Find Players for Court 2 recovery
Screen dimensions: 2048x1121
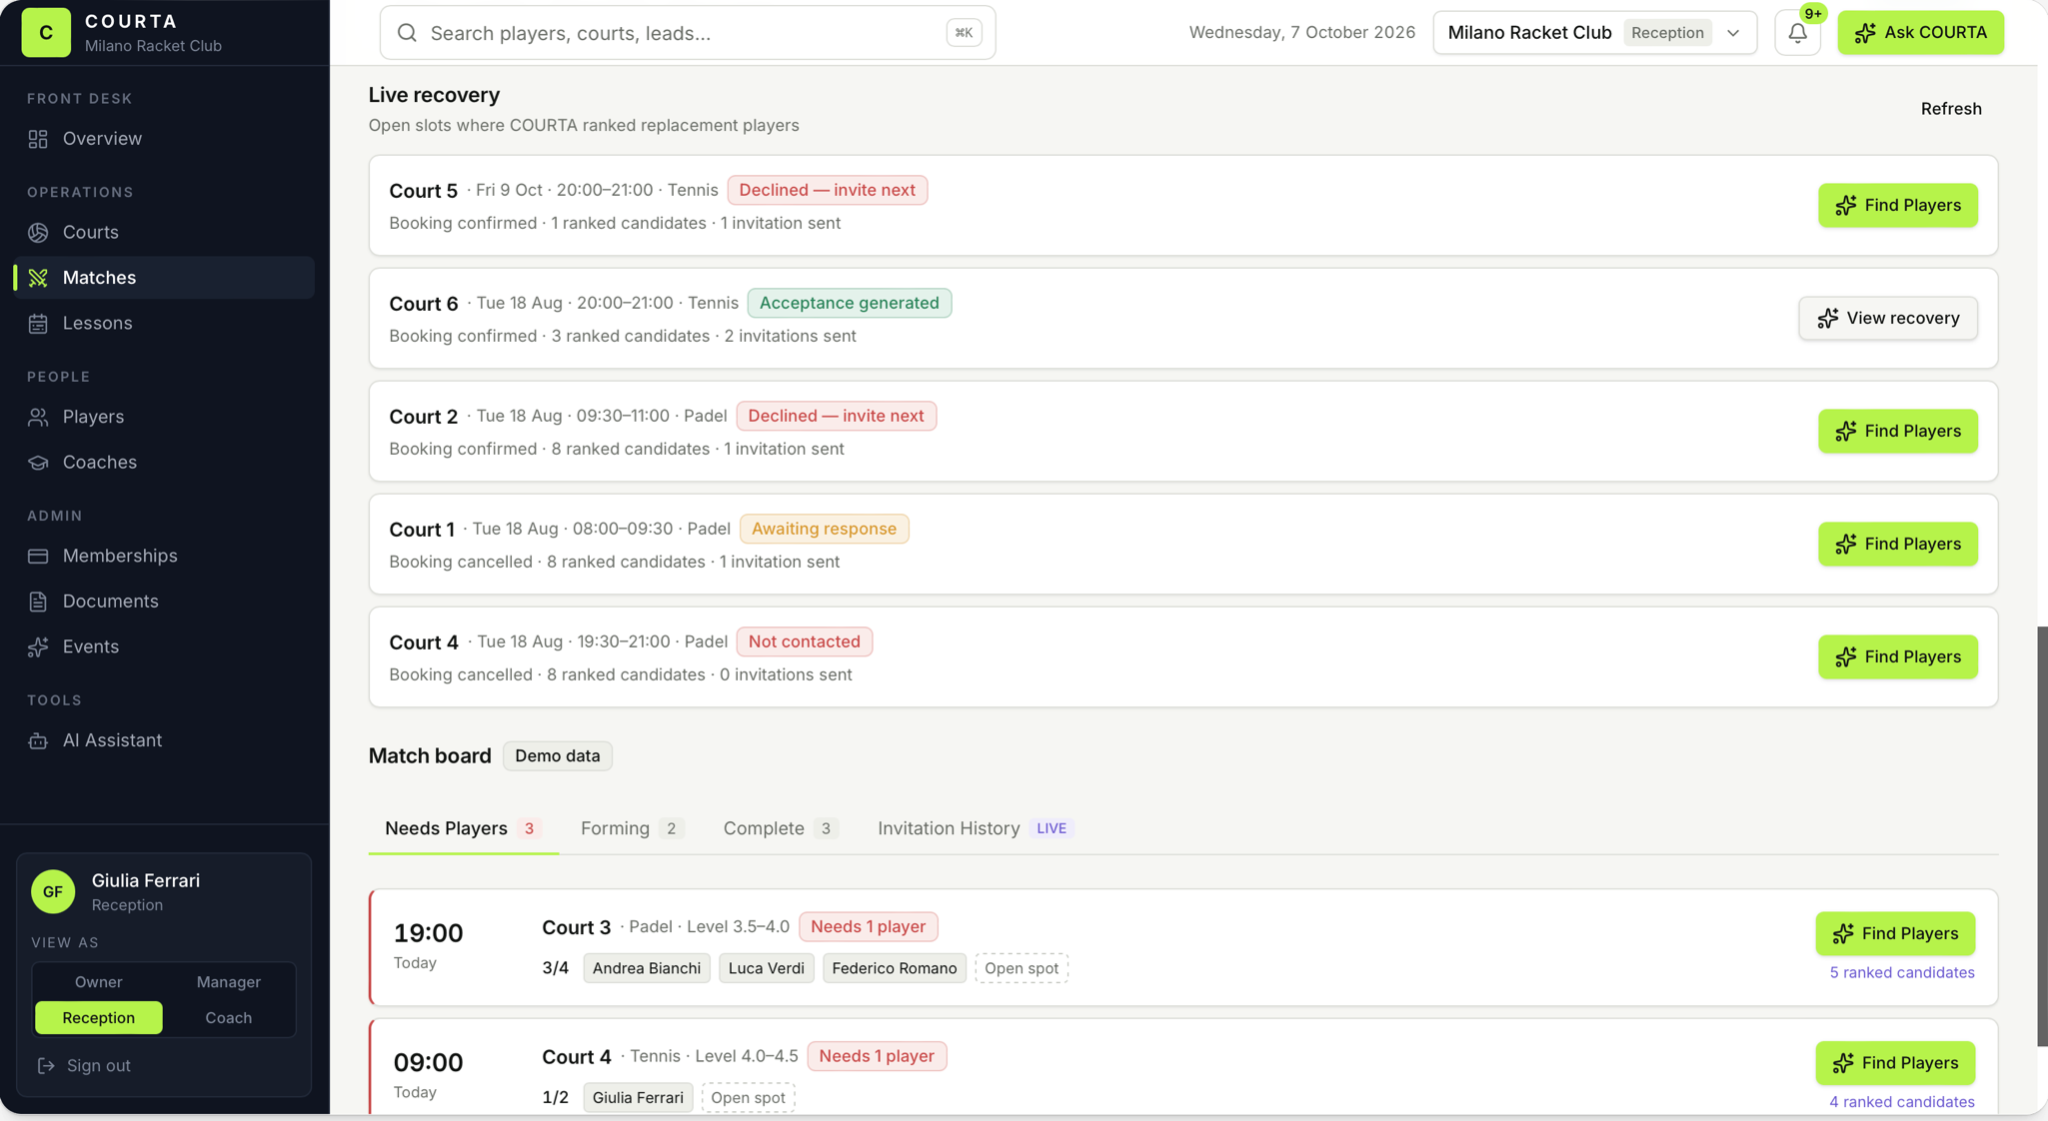1897,431
